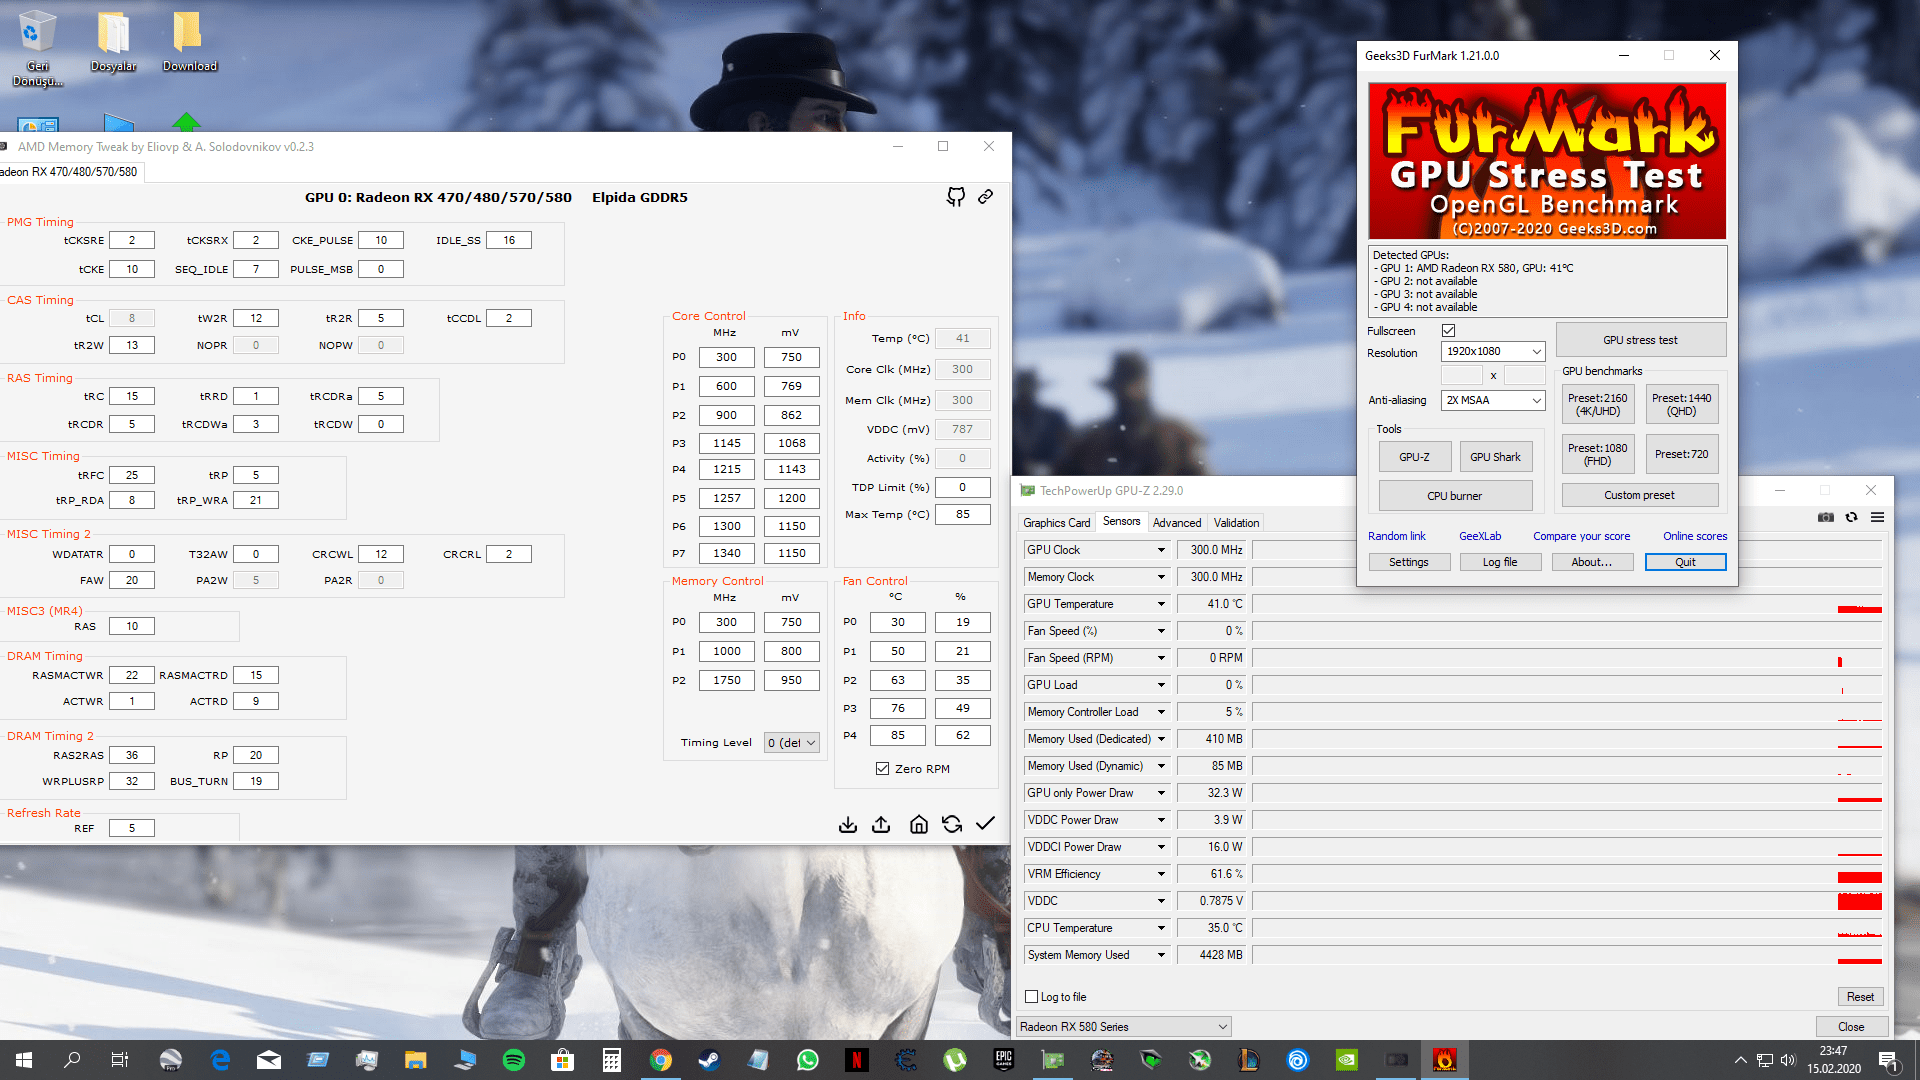Viewport: 1920px width, 1080px height.
Task: Click the chain link icon
Action: [986, 197]
